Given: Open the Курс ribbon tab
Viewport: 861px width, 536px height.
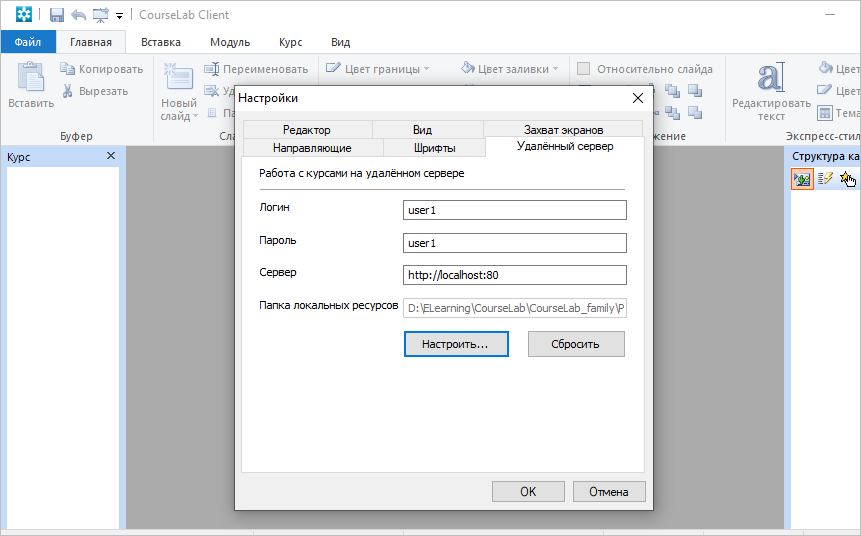Looking at the screenshot, I should tap(290, 42).
